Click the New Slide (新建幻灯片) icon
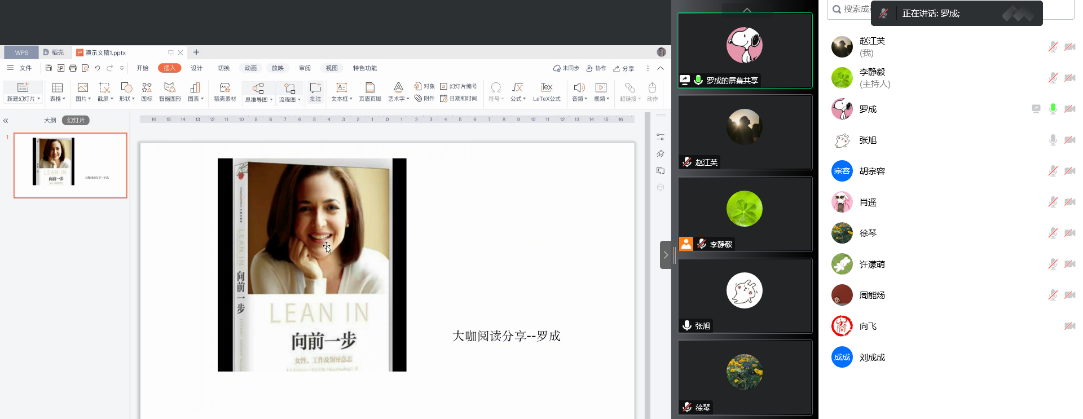The width and height of the screenshot is (1083, 419). 21,87
